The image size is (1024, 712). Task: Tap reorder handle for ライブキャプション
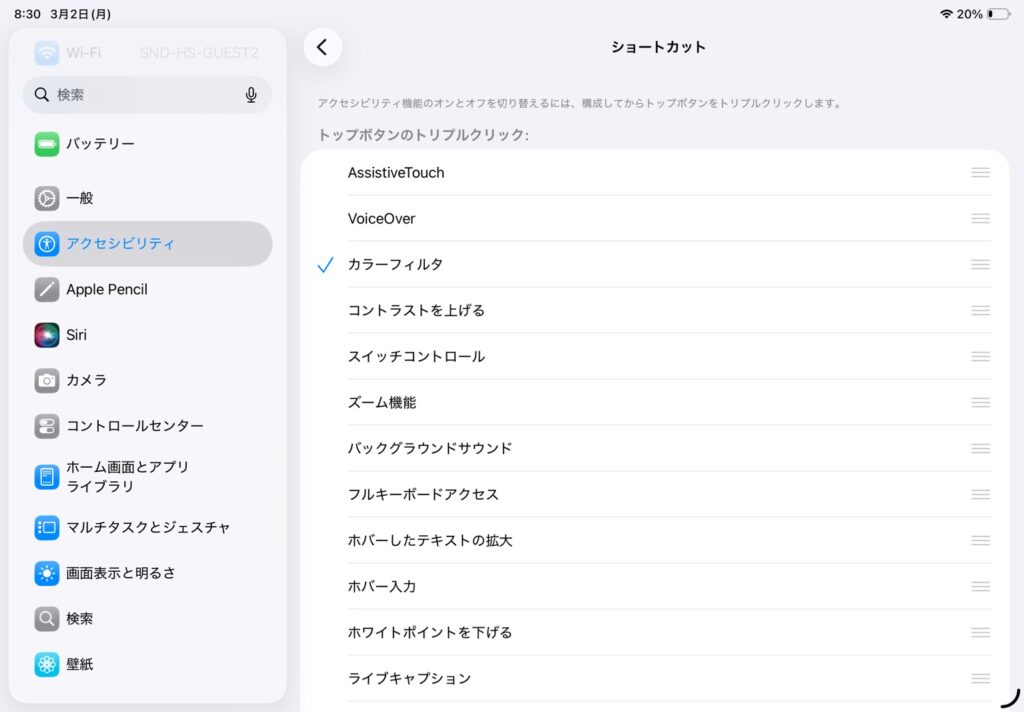point(980,679)
